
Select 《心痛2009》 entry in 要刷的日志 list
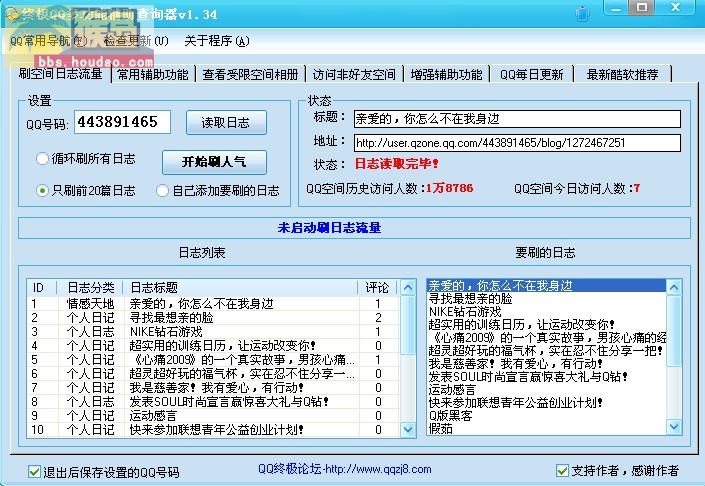click(x=547, y=337)
